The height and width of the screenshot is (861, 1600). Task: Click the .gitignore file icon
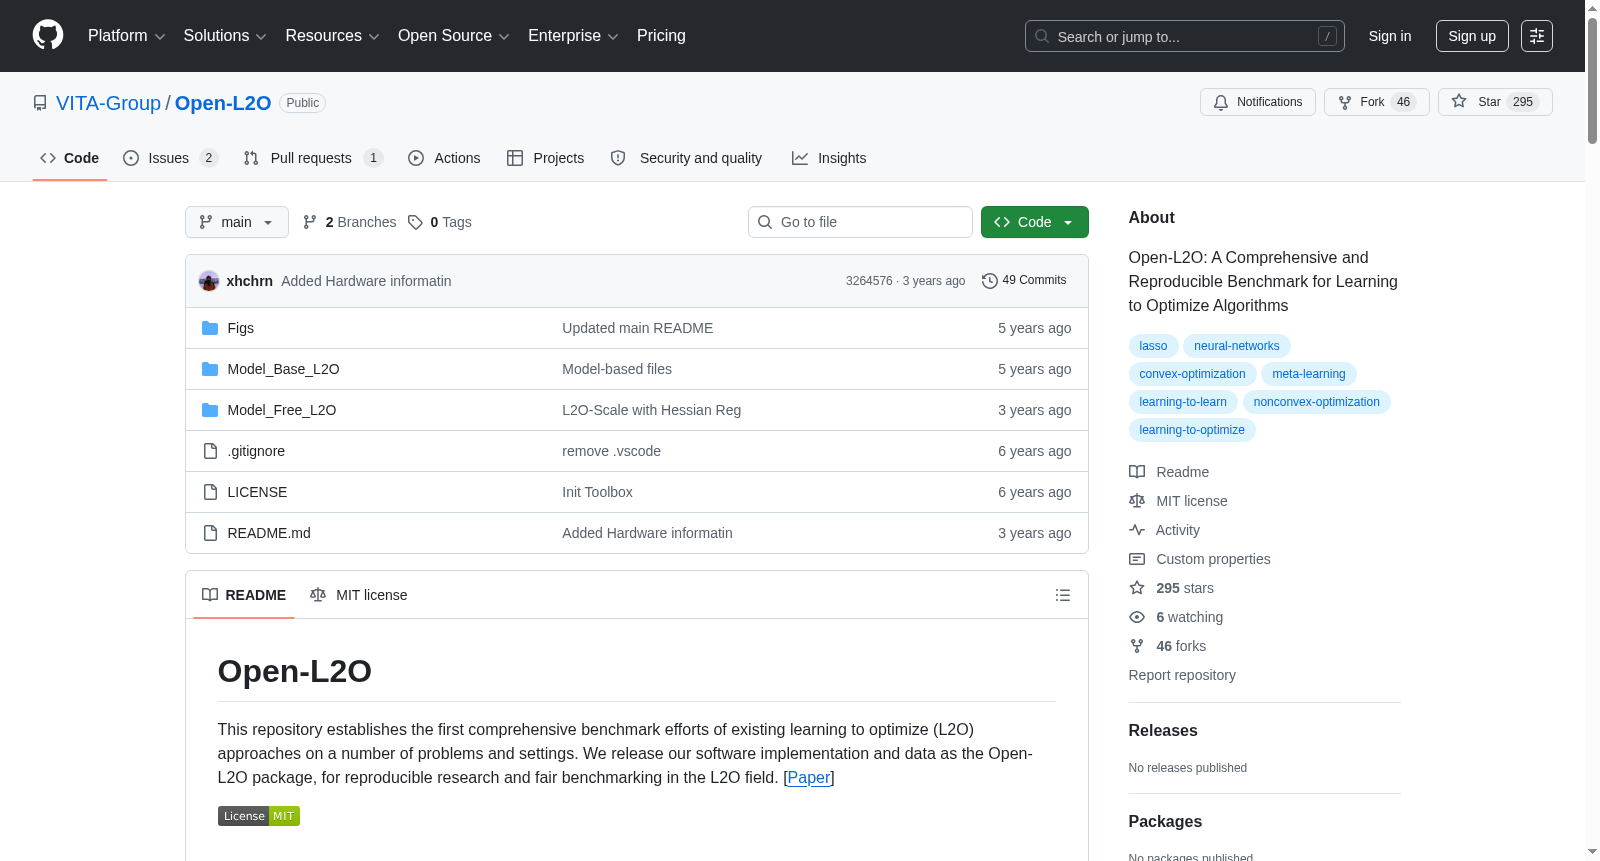[x=210, y=451]
